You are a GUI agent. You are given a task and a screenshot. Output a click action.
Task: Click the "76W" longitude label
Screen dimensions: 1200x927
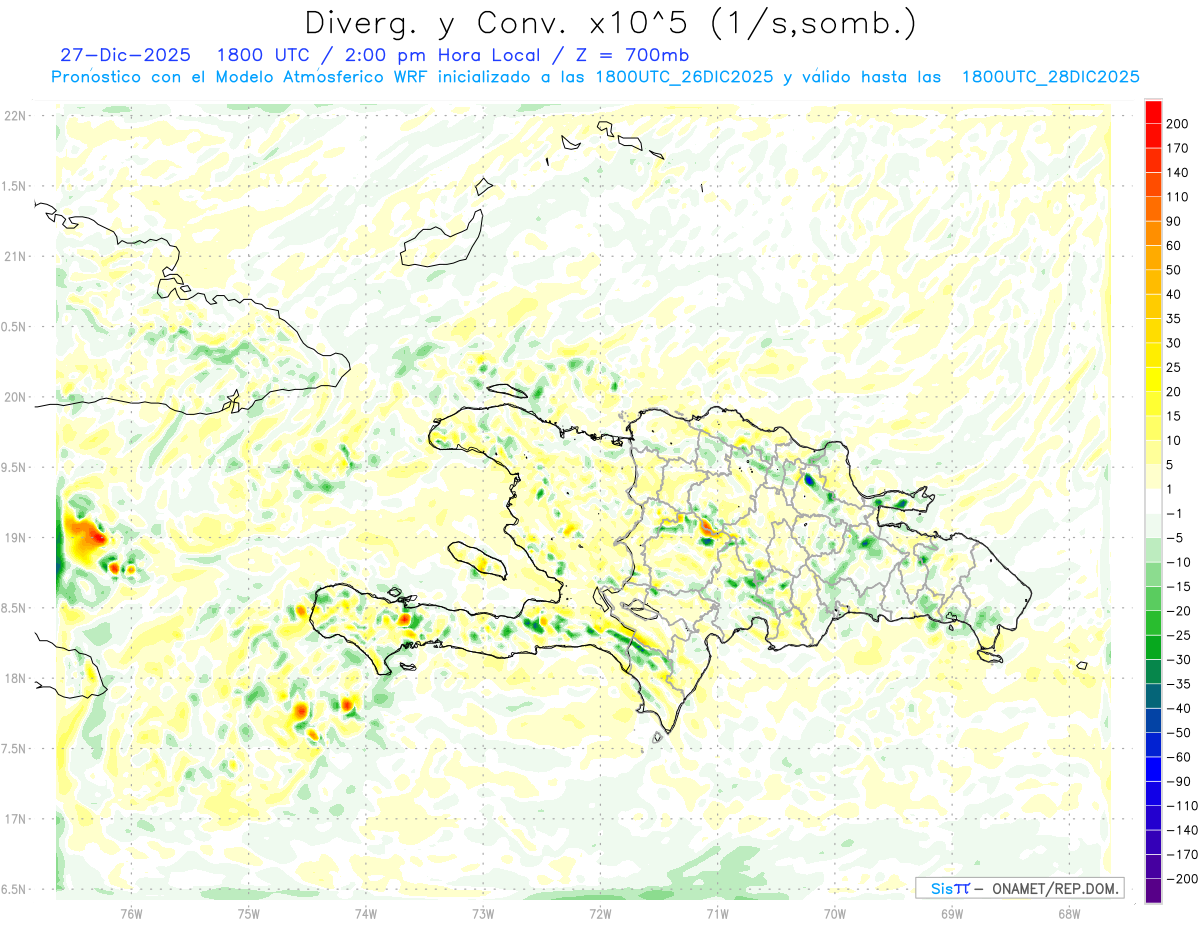pyautogui.click(x=131, y=913)
